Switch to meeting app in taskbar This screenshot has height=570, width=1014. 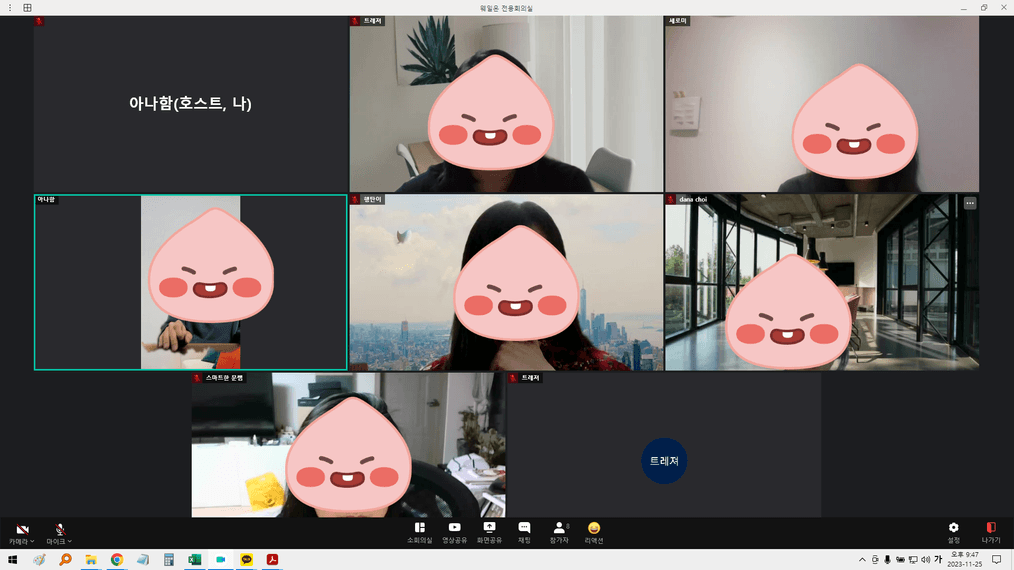(221, 560)
